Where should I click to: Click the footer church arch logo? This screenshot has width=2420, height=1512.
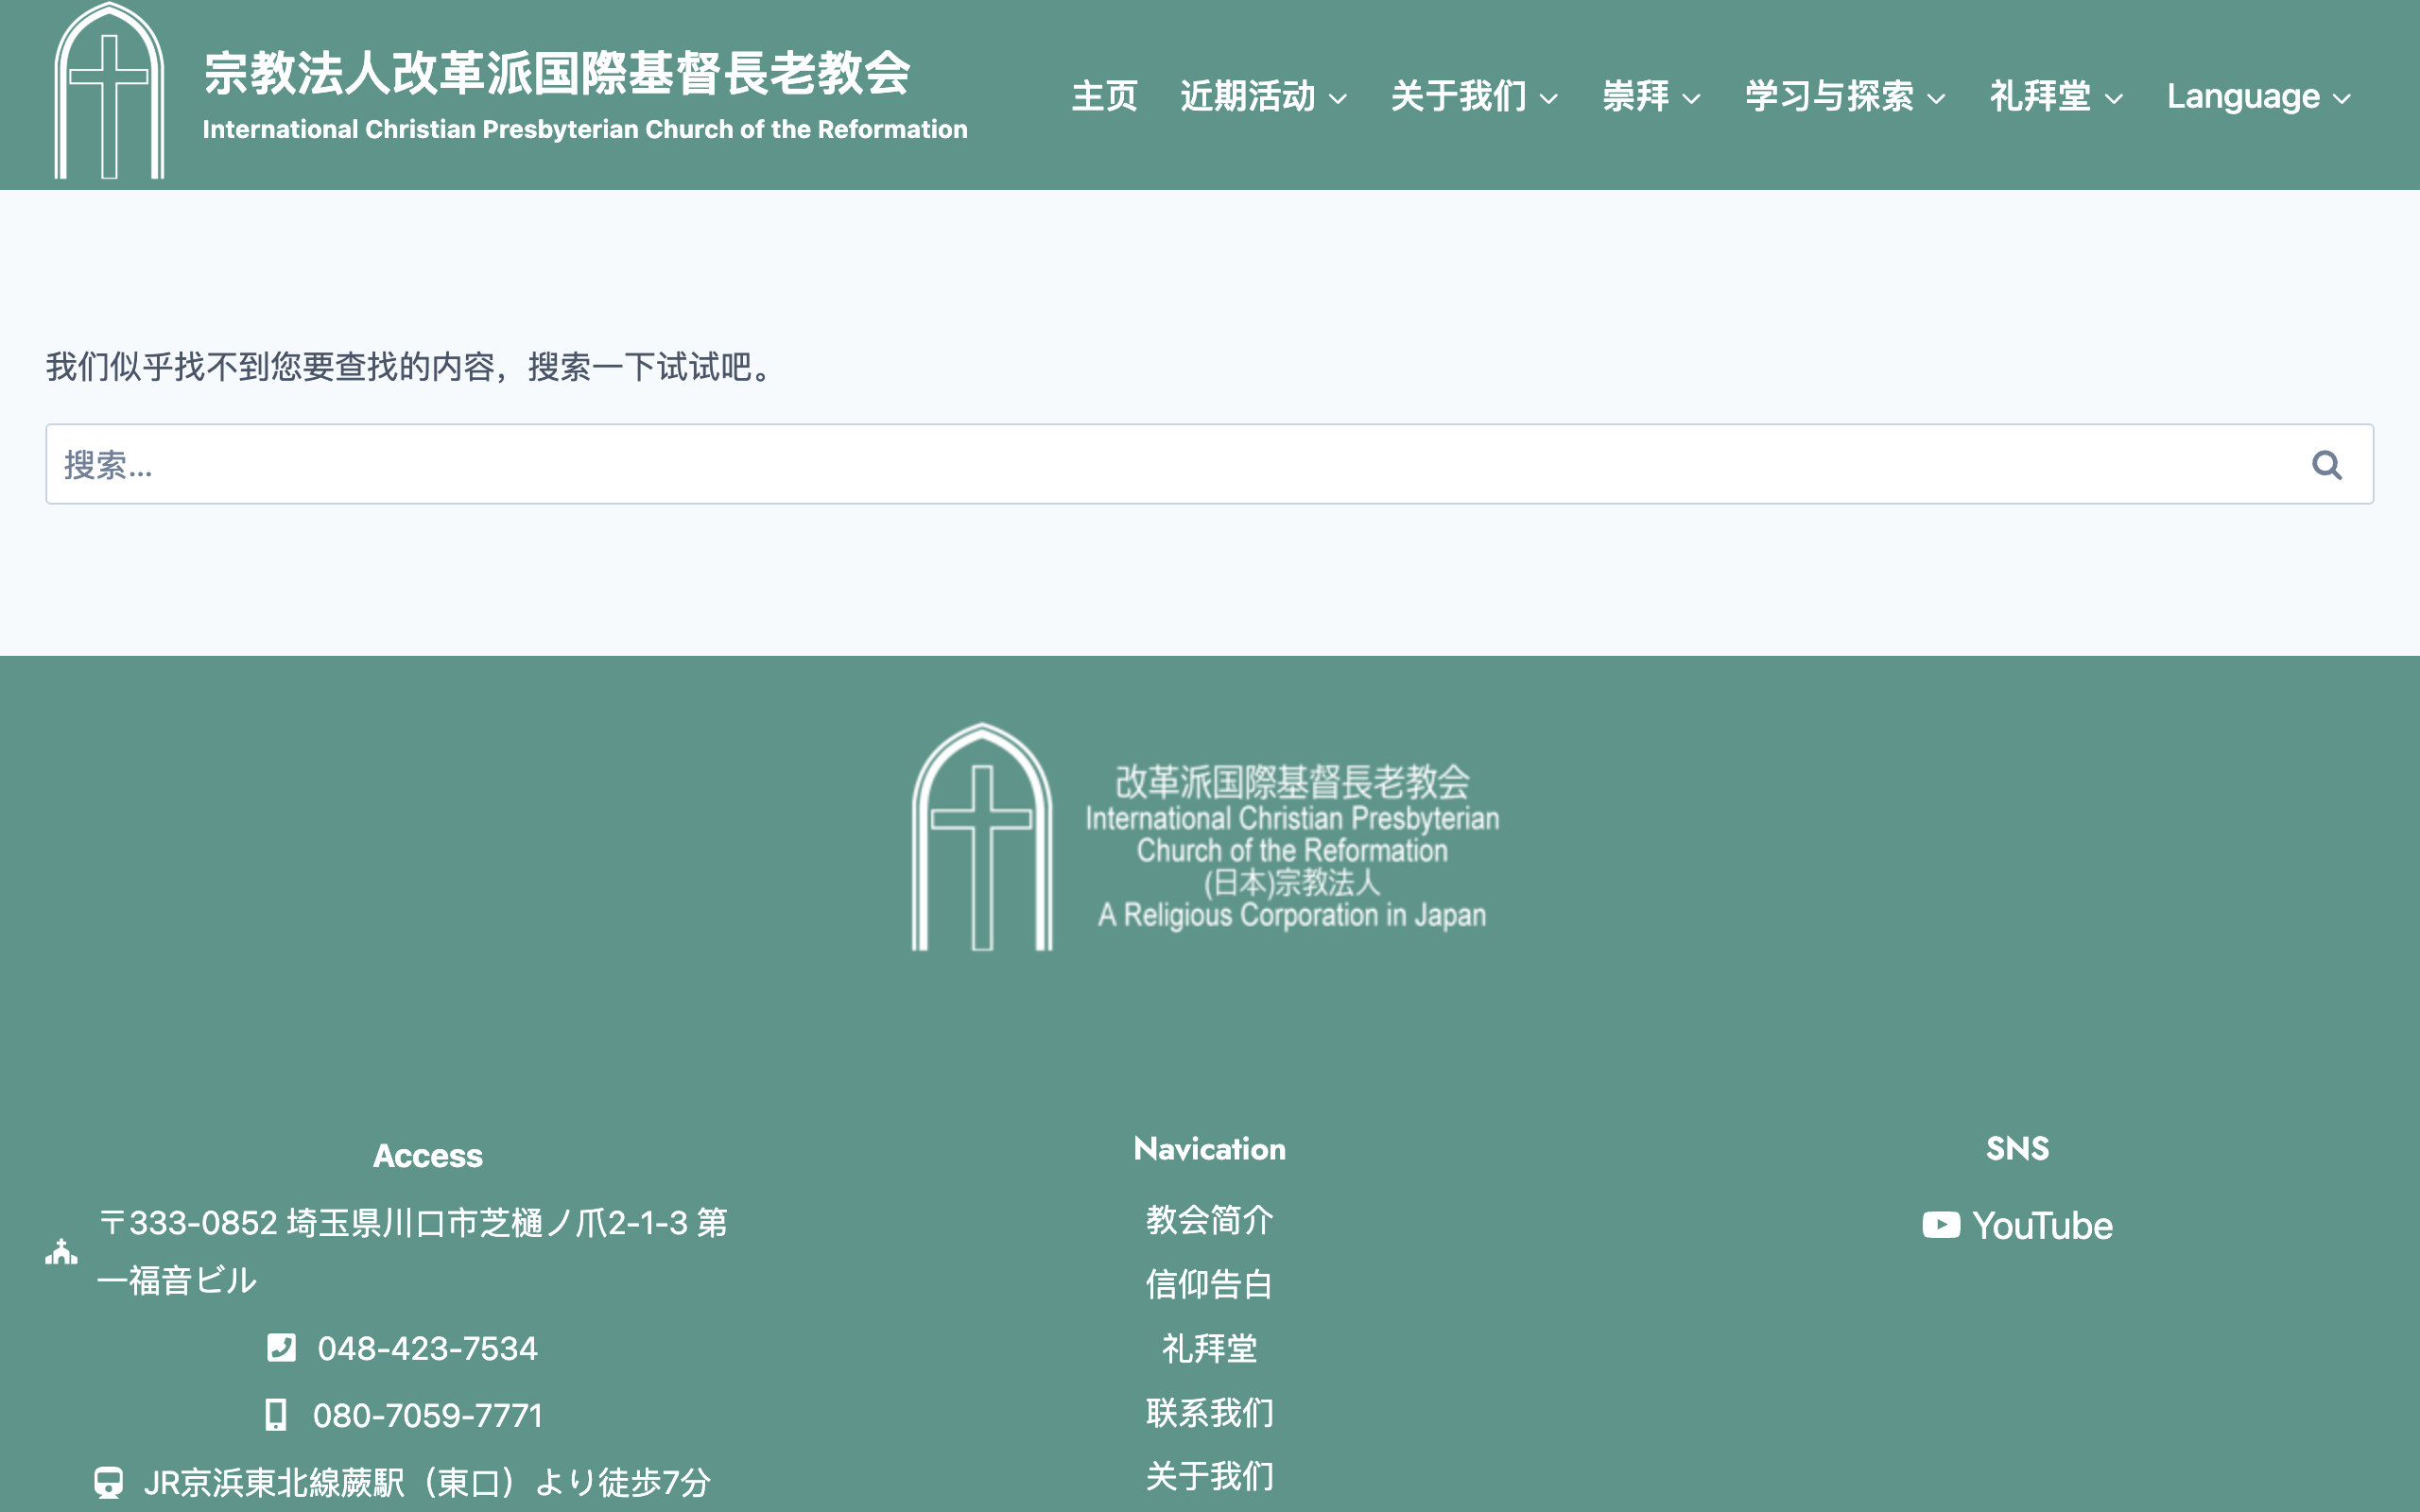point(982,837)
